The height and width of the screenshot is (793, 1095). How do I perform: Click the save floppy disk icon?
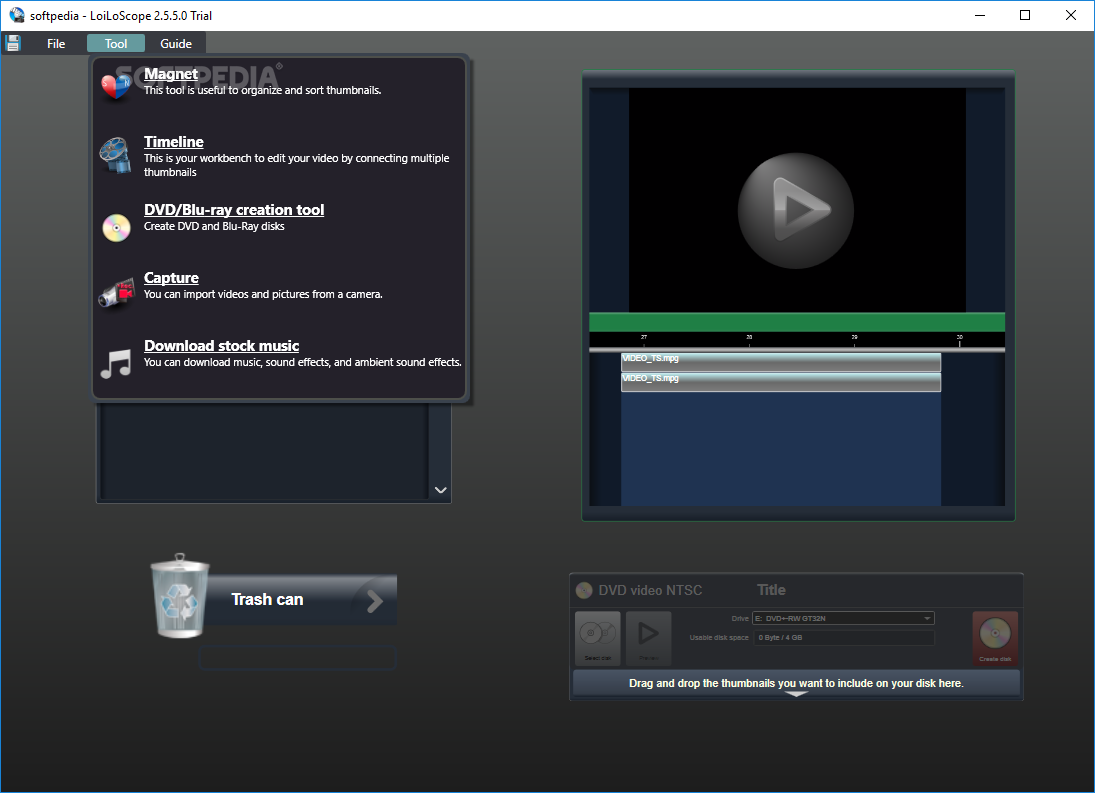click(x=13, y=43)
